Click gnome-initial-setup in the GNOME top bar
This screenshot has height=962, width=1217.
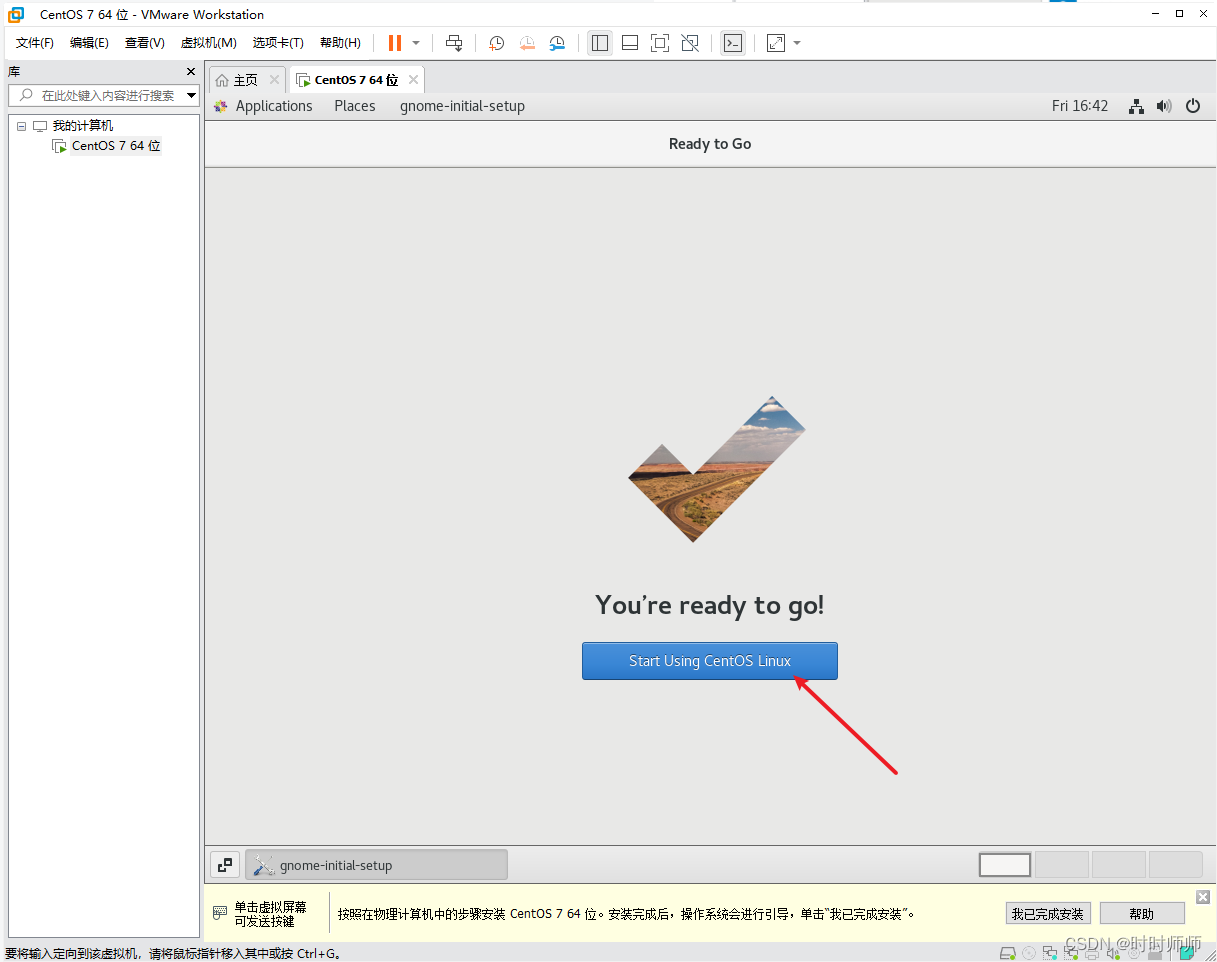[462, 106]
